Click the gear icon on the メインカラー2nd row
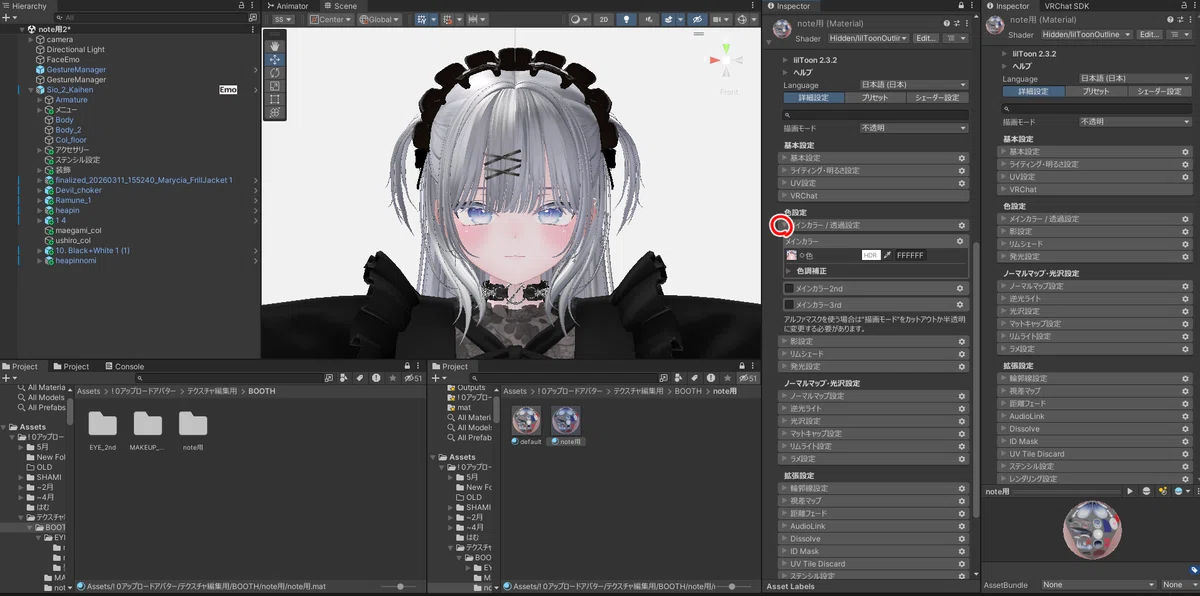The height and width of the screenshot is (596, 1200). pos(961,288)
